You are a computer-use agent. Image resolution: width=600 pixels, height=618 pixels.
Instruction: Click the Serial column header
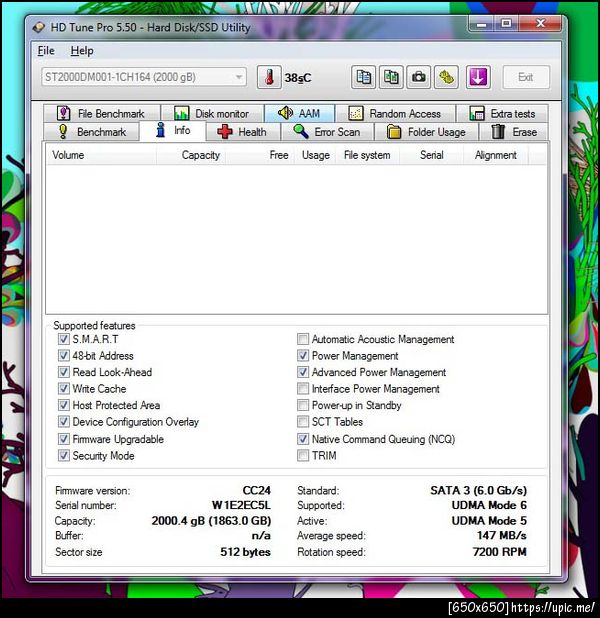tap(431, 155)
